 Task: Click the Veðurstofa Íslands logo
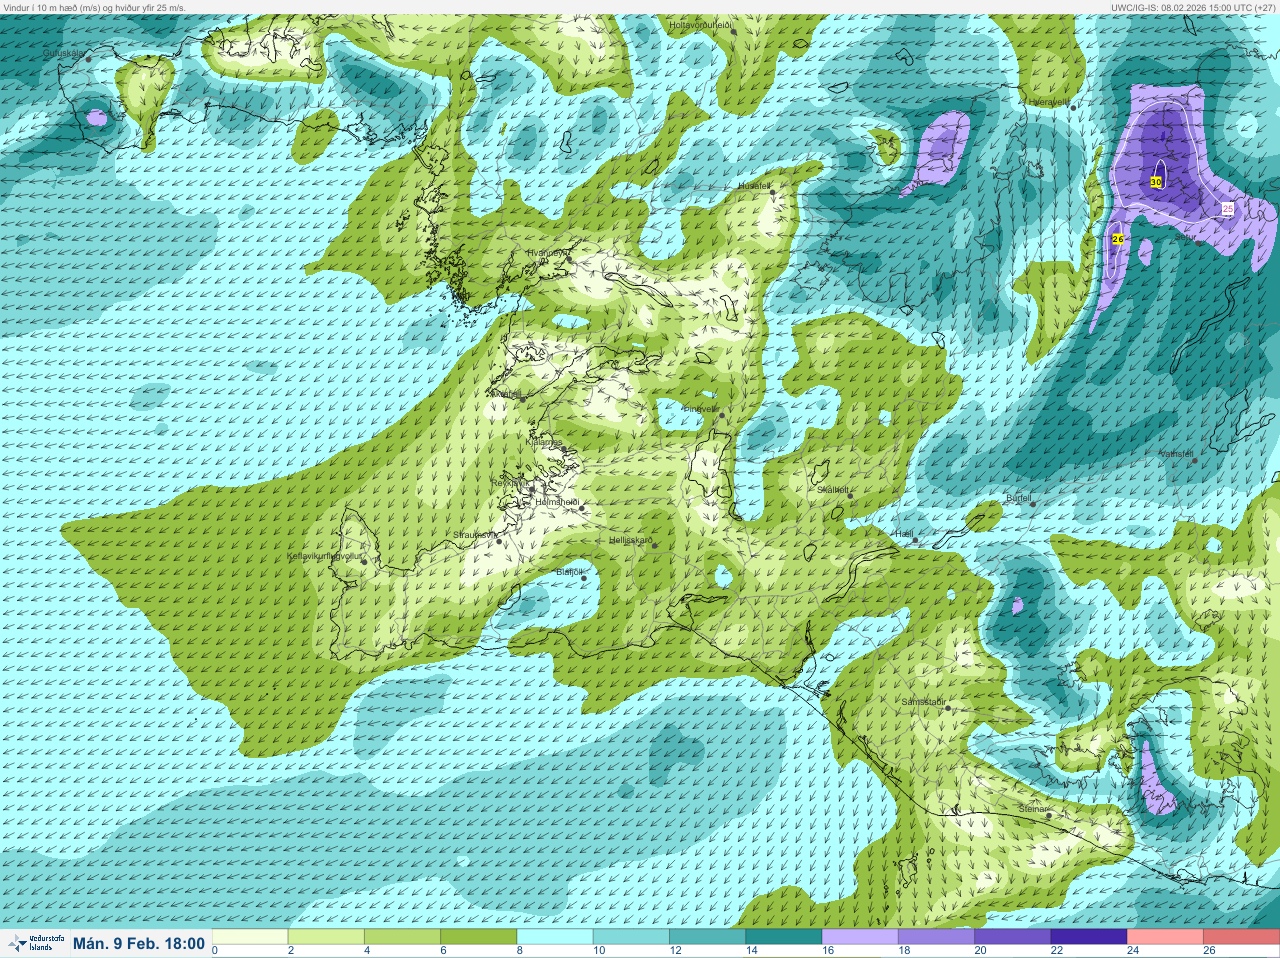point(35,943)
